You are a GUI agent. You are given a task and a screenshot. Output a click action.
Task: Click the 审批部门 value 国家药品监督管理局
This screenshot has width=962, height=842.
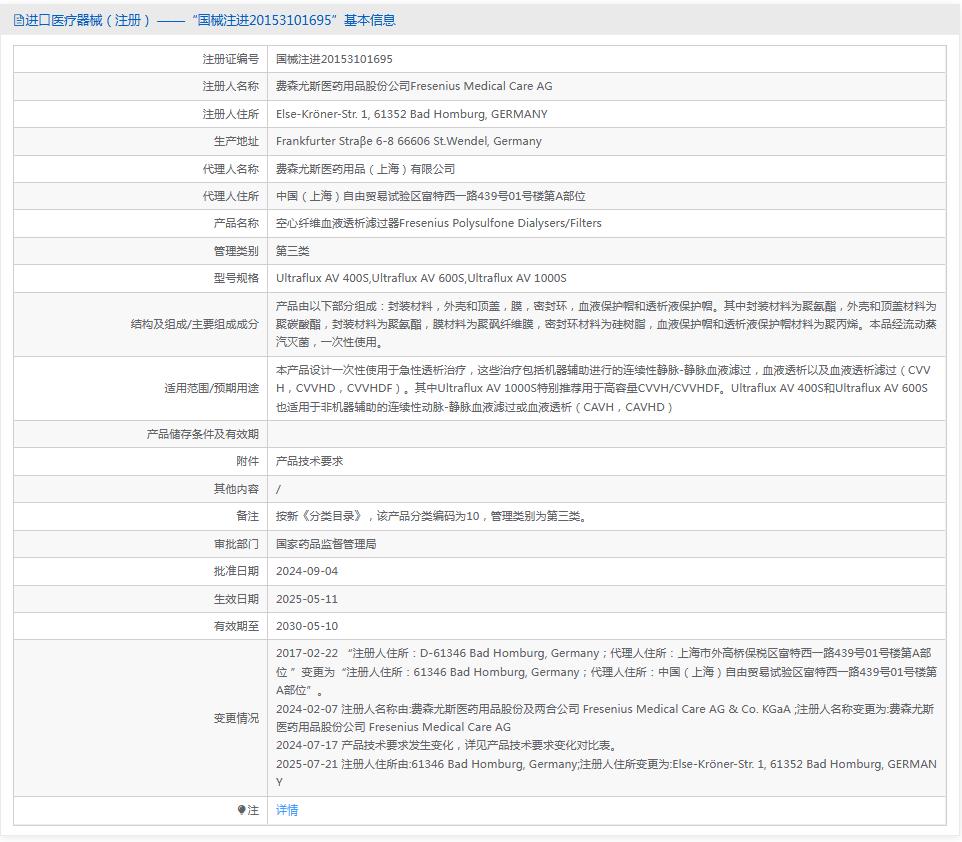[331, 543]
